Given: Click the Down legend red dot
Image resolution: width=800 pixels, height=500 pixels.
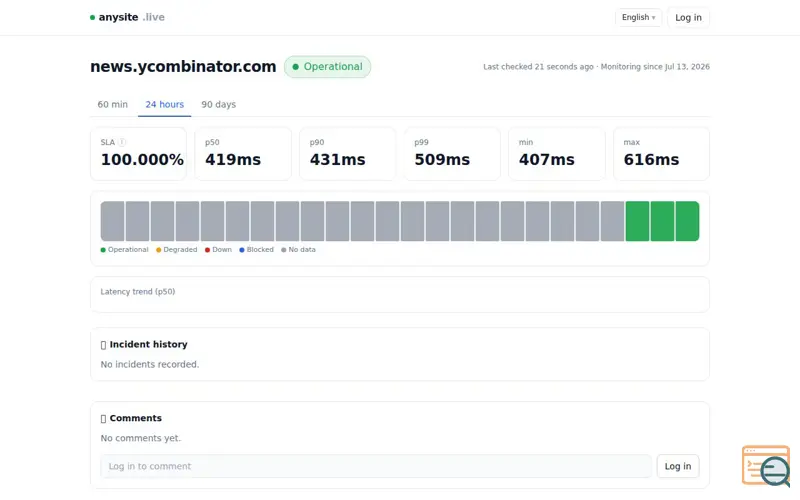Looking at the screenshot, I should point(208,250).
